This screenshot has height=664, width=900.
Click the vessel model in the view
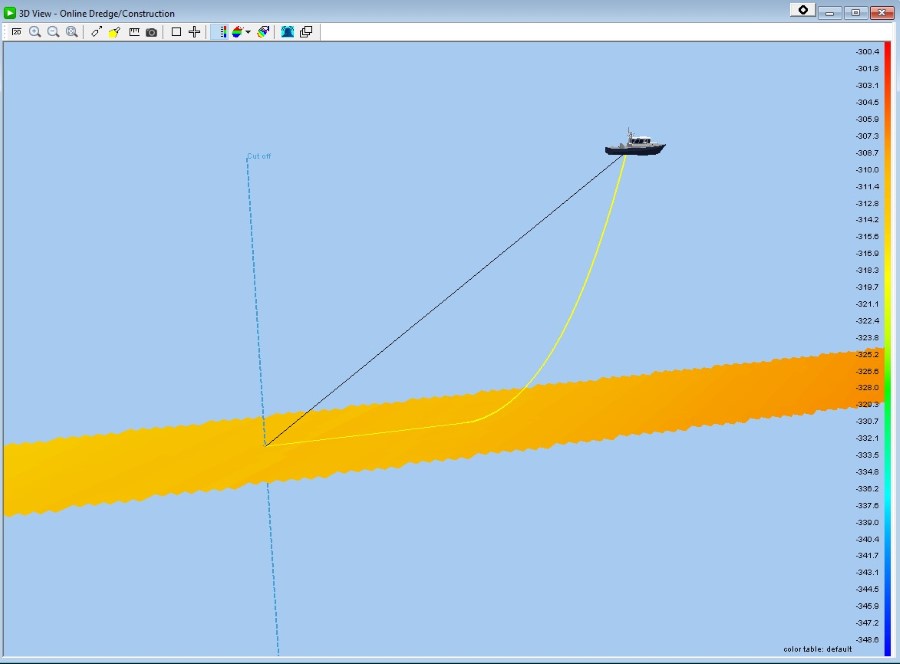635,143
